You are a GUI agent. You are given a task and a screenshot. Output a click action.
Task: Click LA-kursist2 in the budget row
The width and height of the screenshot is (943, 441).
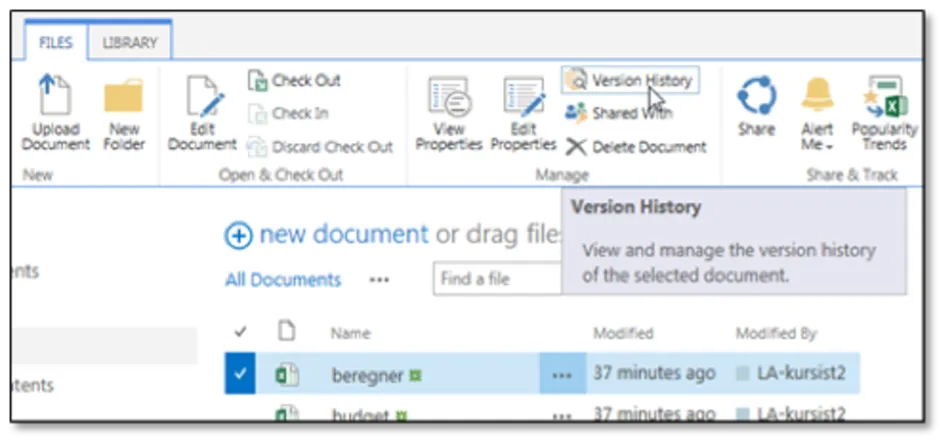pos(801,414)
